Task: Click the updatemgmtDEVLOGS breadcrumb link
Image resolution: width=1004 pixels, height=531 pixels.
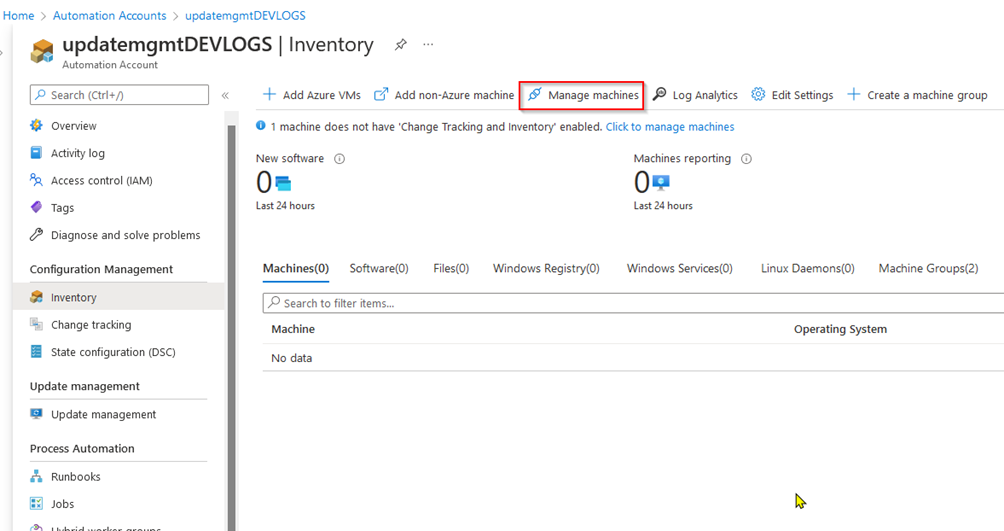Action: [x=245, y=15]
